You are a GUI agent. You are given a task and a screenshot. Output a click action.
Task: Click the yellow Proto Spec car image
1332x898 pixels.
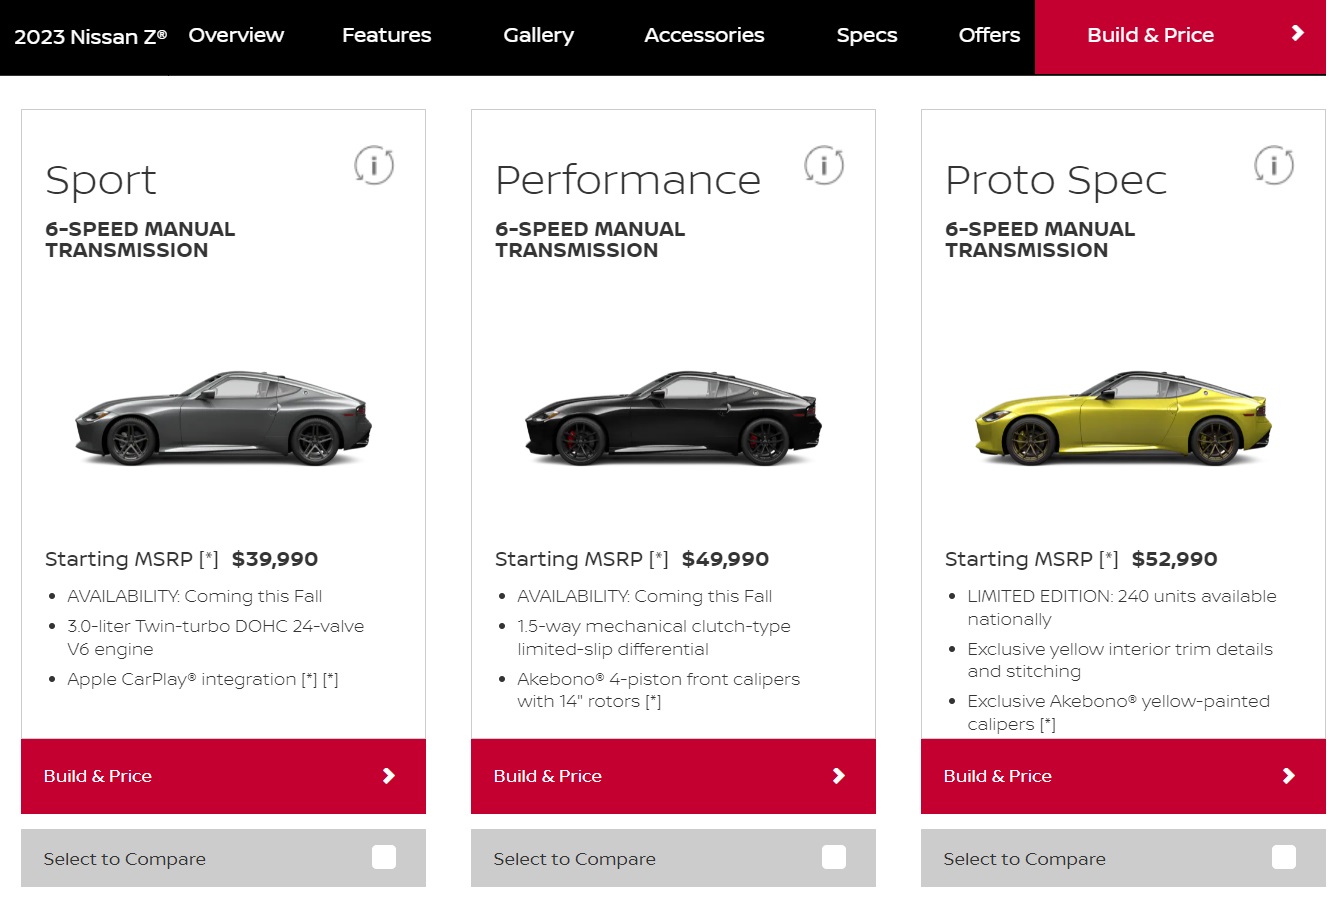1122,420
